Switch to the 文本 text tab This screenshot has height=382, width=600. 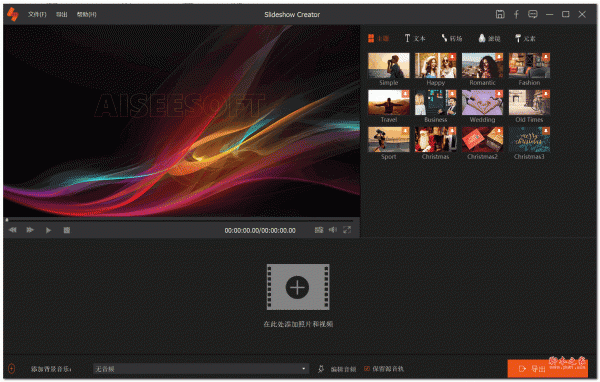click(x=415, y=38)
